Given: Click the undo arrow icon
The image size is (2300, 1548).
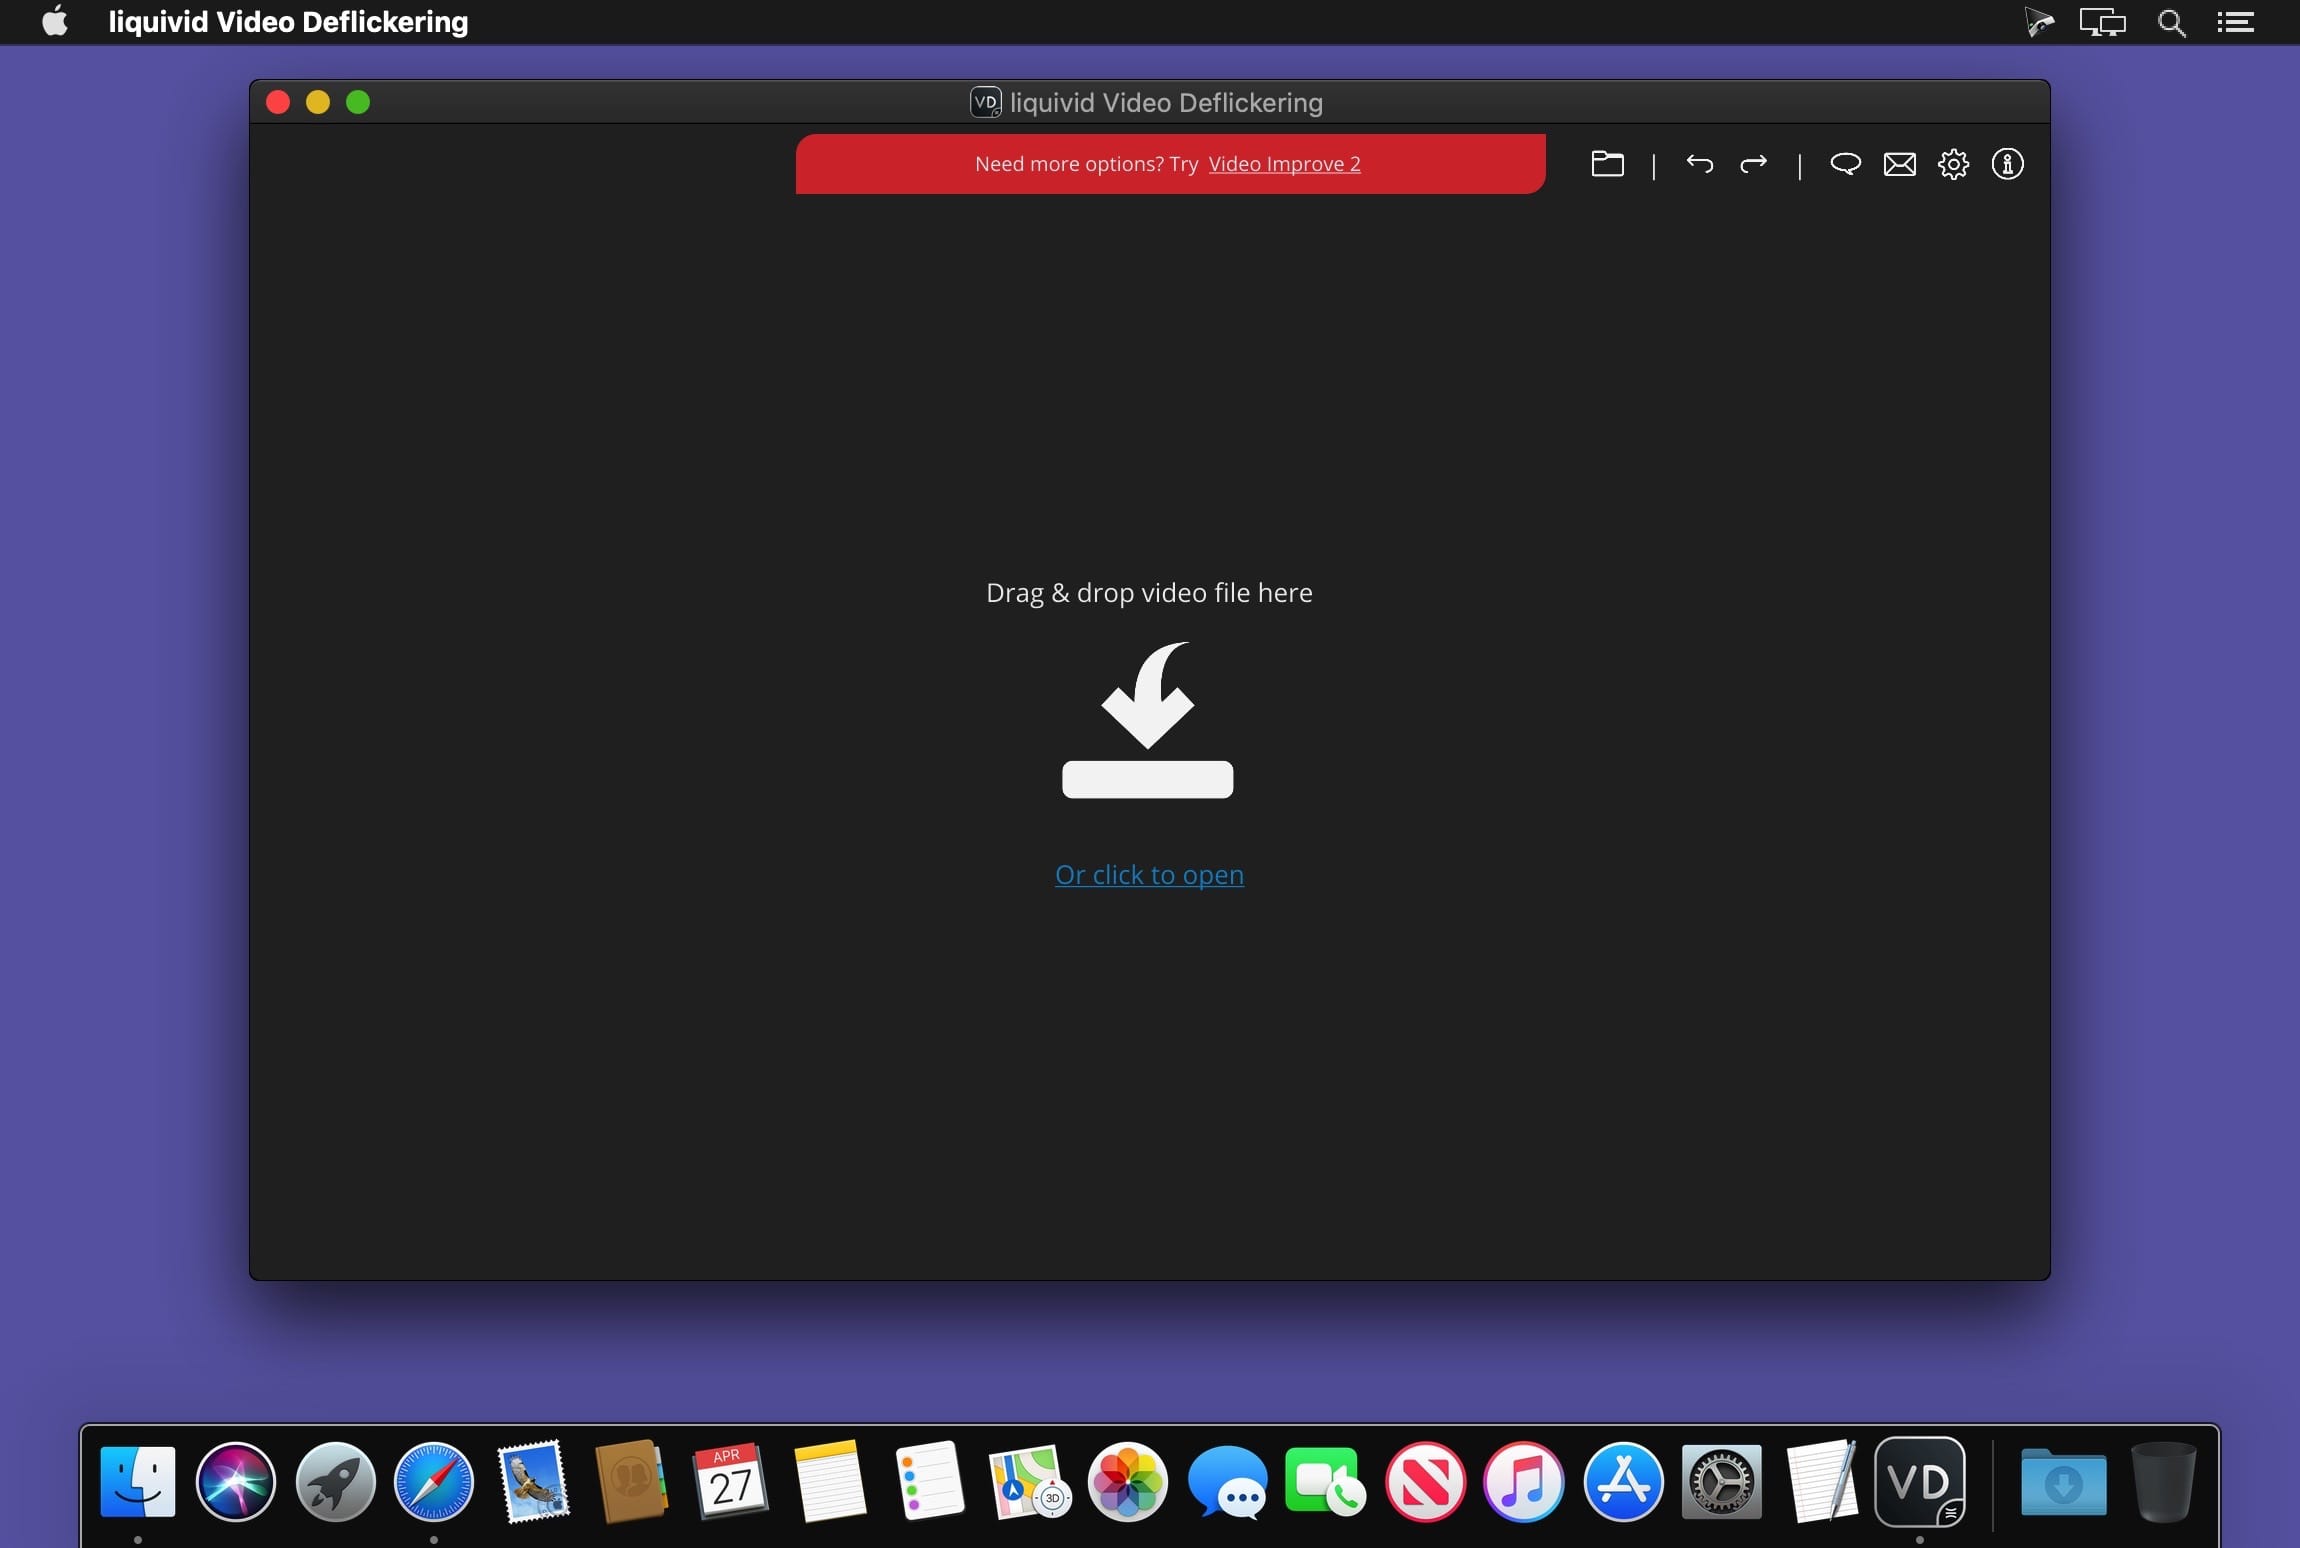Looking at the screenshot, I should tap(1699, 164).
